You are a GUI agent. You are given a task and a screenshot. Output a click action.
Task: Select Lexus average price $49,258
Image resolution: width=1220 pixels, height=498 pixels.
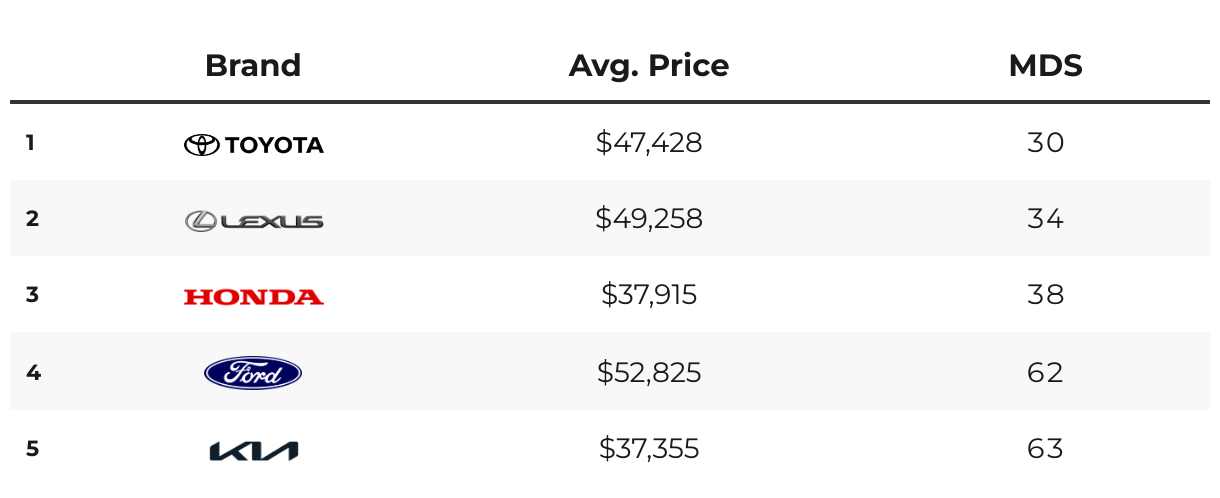pos(649,219)
